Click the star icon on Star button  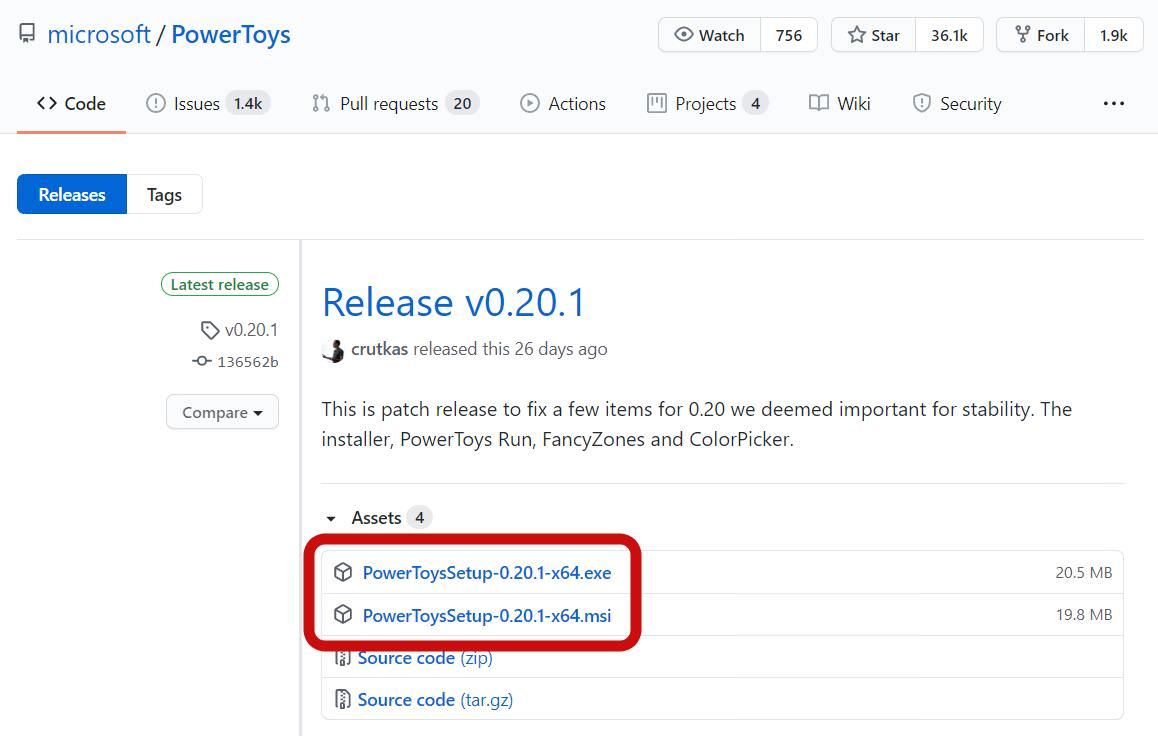(857, 35)
